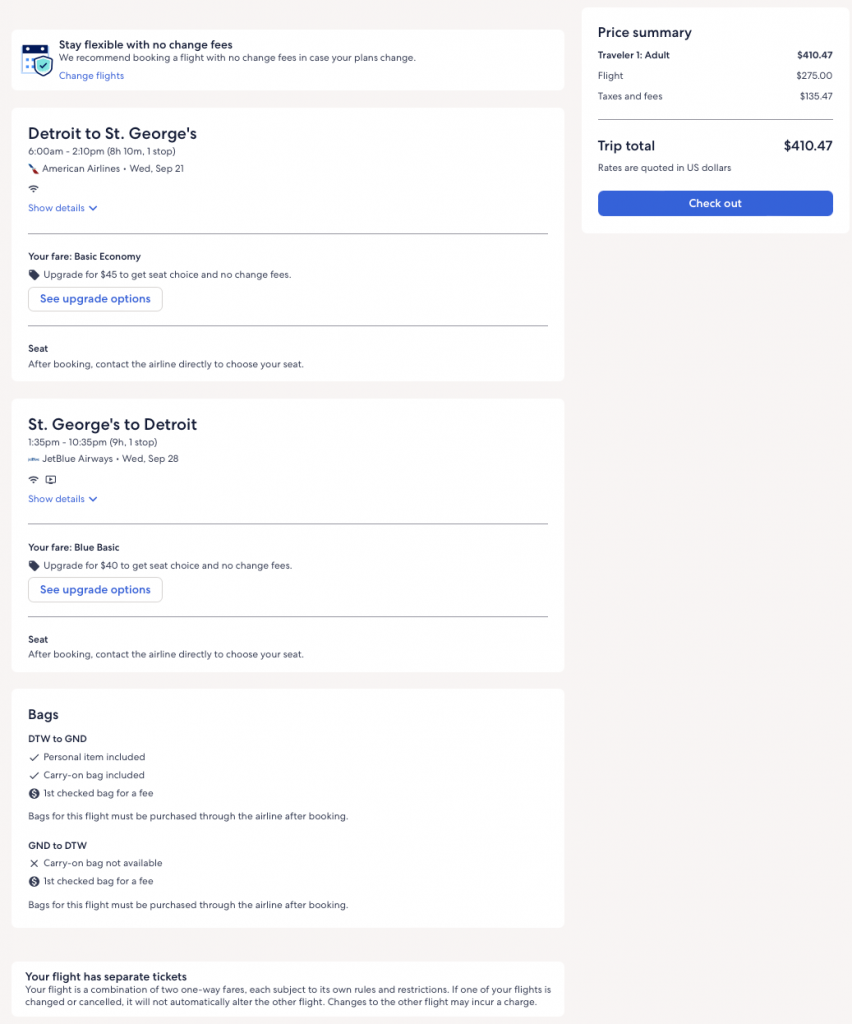Expand Show details for St. George's to Detroit
The width and height of the screenshot is (852, 1024).
(x=62, y=499)
